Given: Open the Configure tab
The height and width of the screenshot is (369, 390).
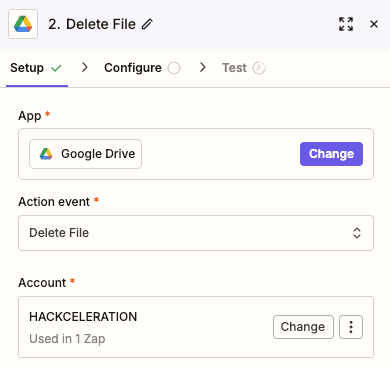Looking at the screenshot, I should coord(142,68).
